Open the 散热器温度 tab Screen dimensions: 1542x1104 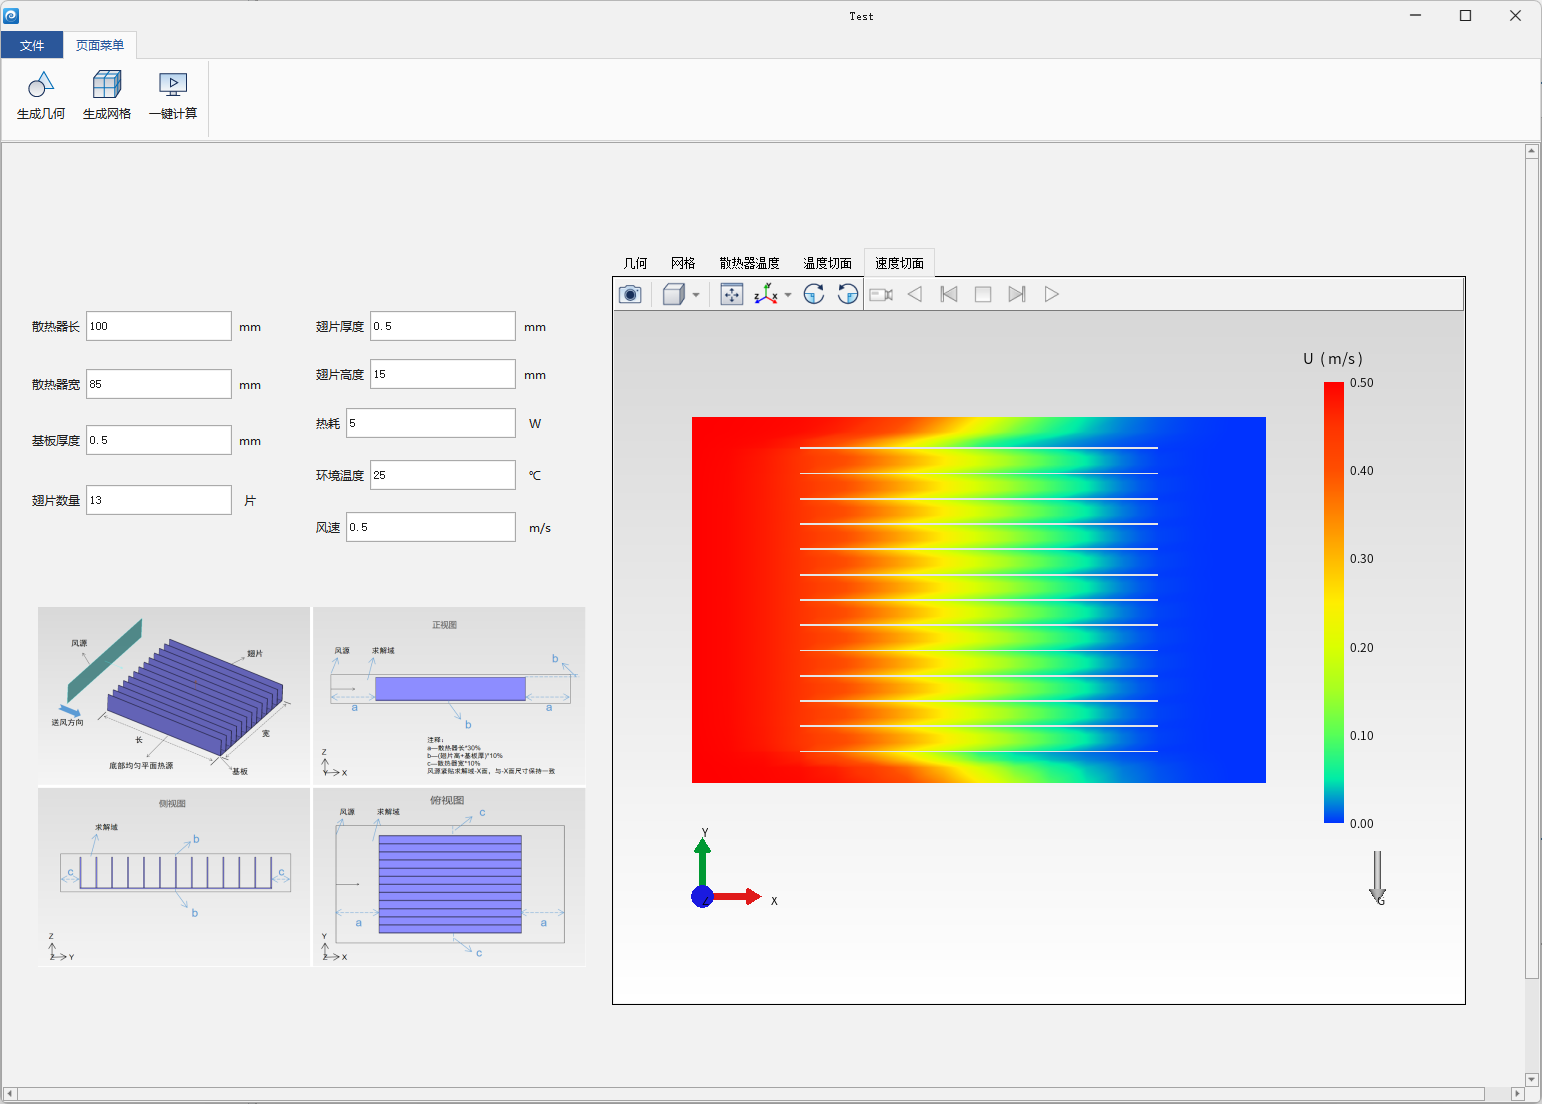[749, 263]
